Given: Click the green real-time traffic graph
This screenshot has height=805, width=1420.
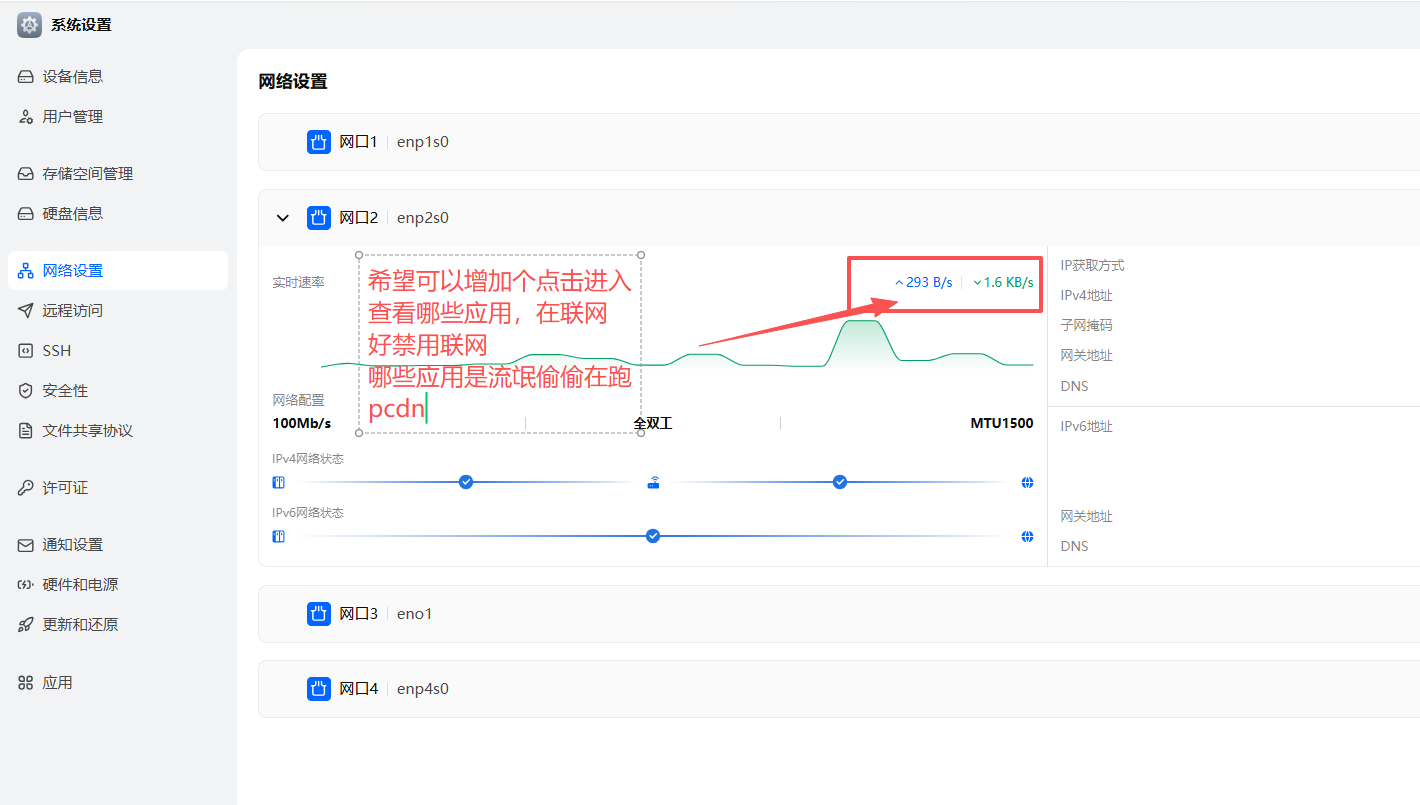Looking at the screenshot, I should (x=677, y=344).
